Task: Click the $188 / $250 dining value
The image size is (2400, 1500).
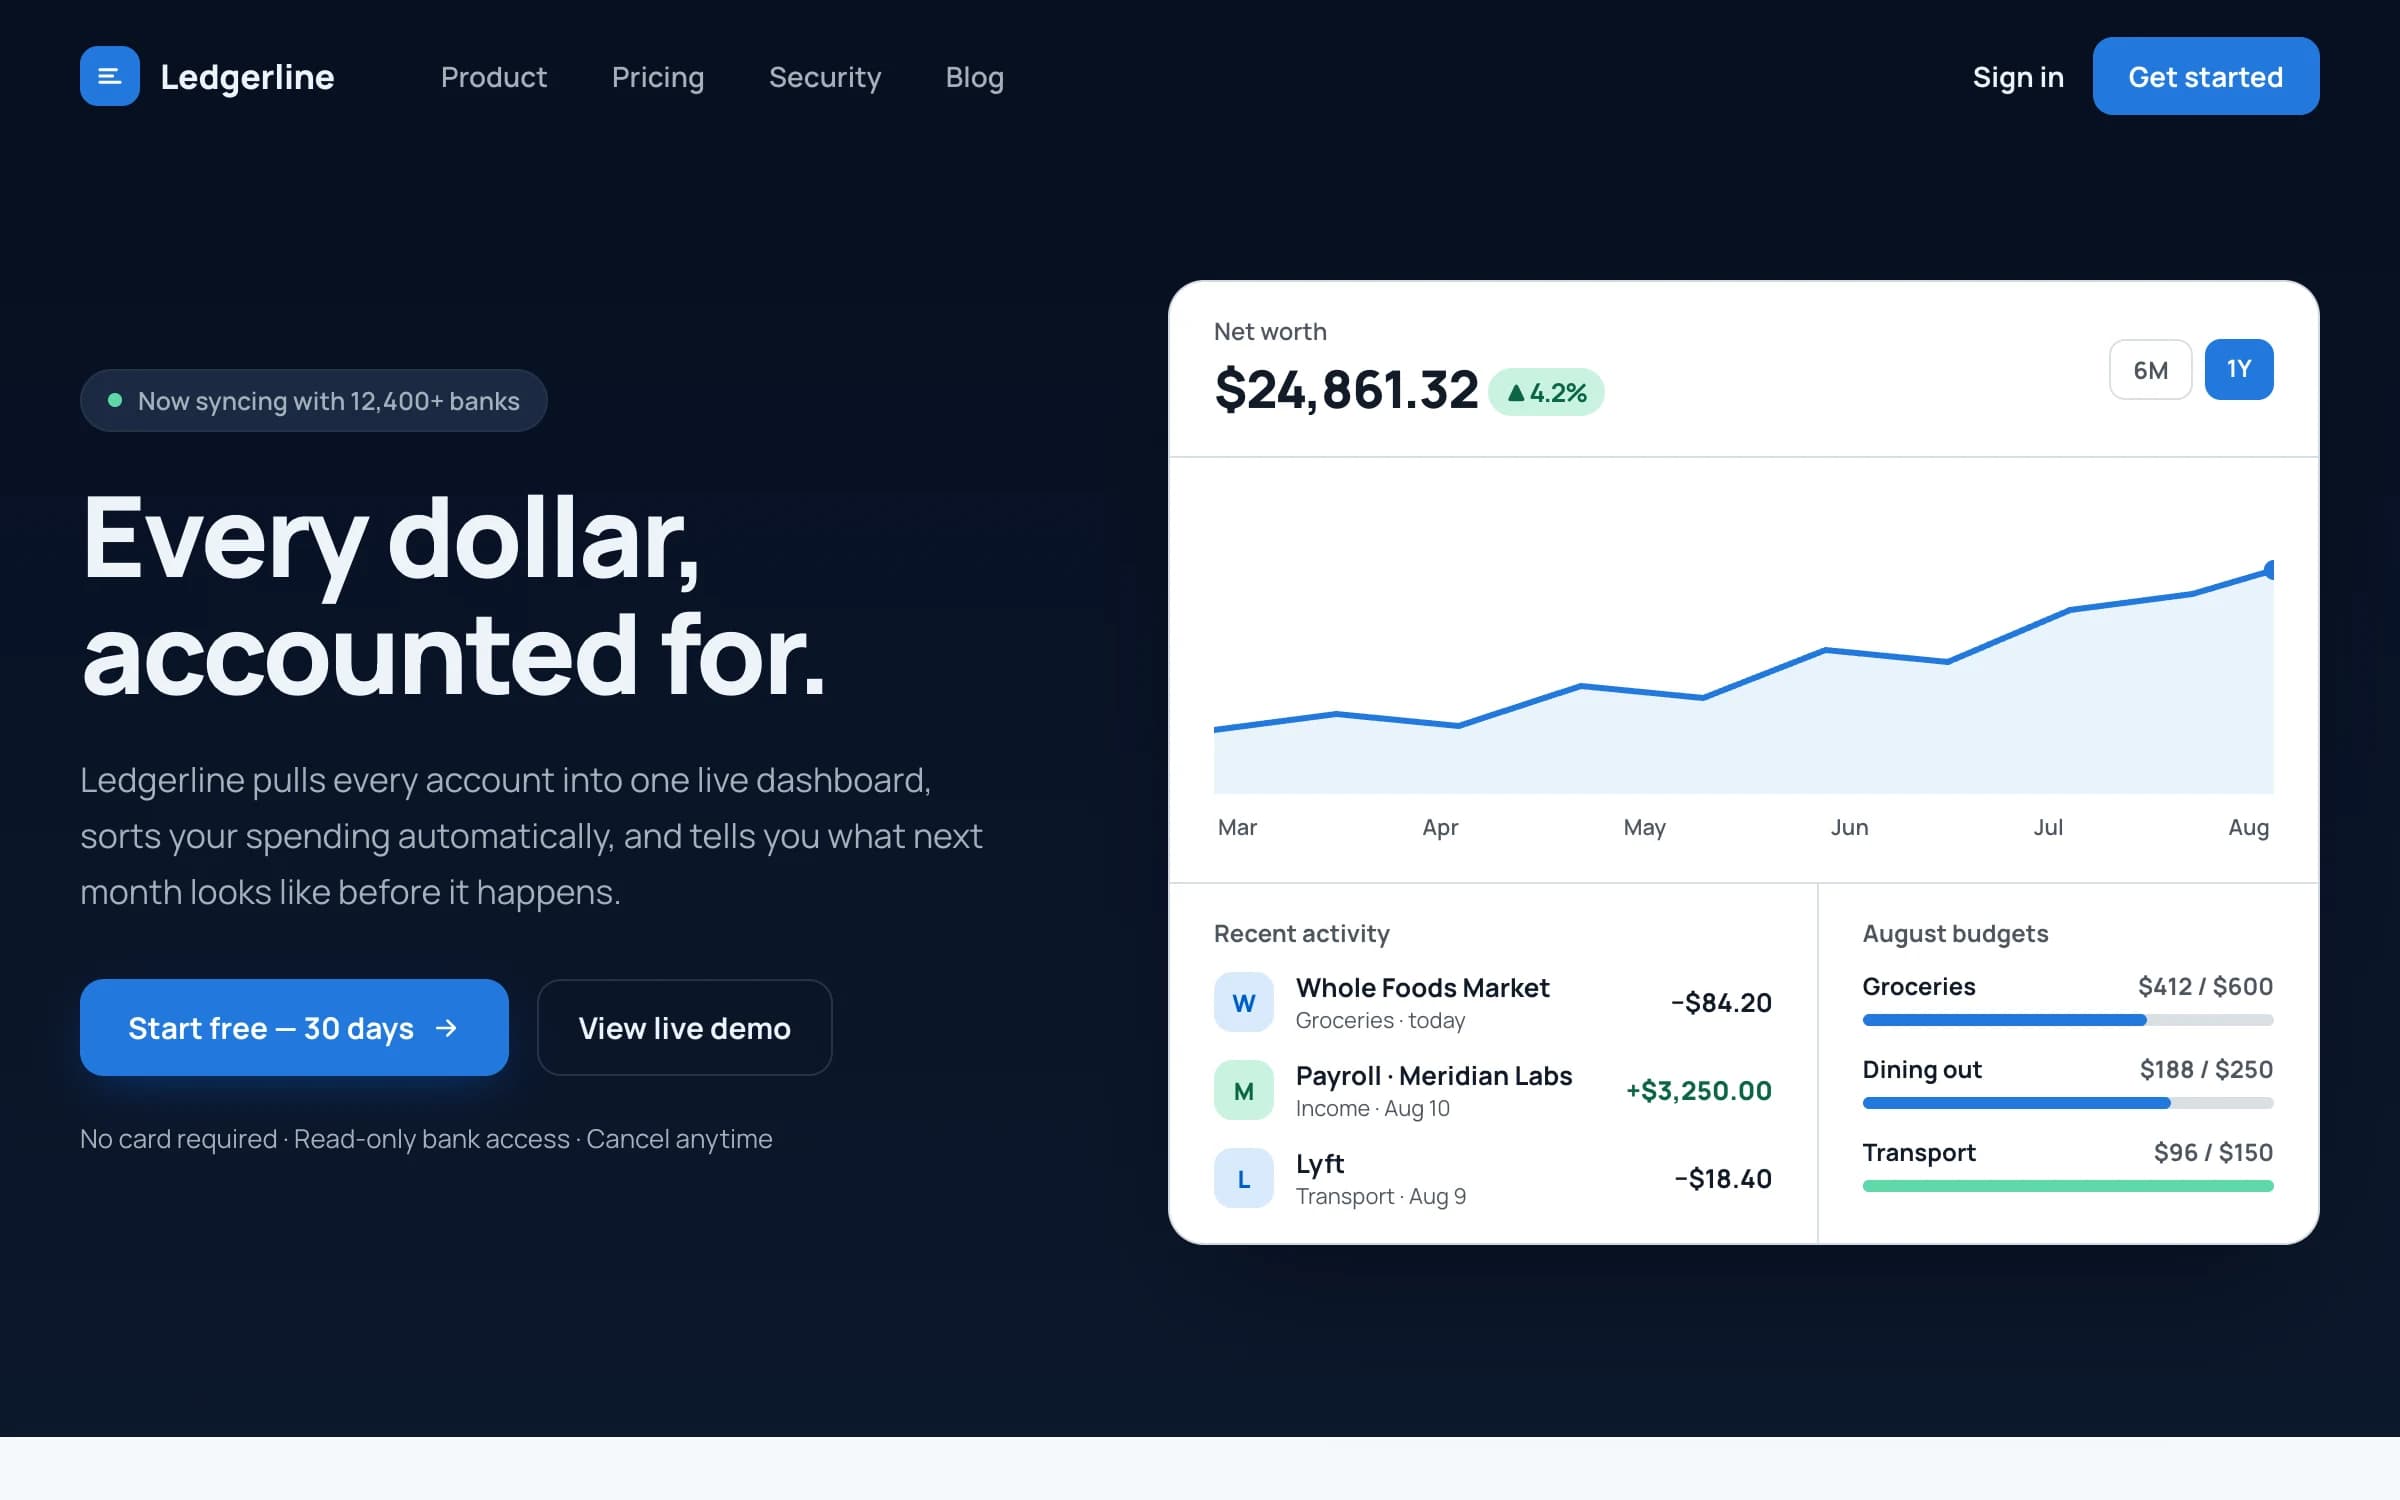Action: point(2206,1070)
